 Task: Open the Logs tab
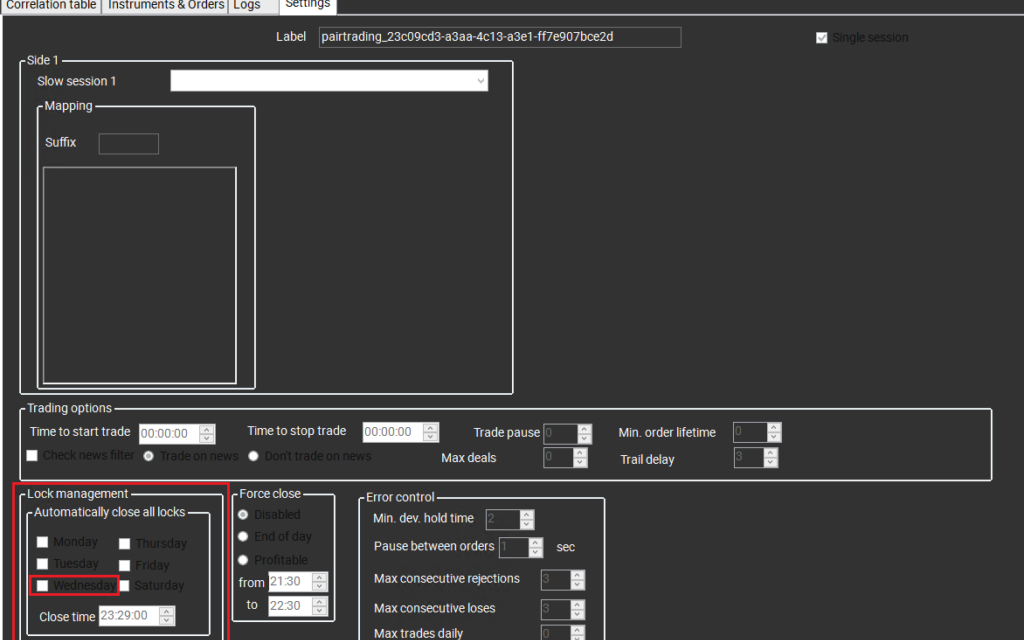(x=246, y=6)
